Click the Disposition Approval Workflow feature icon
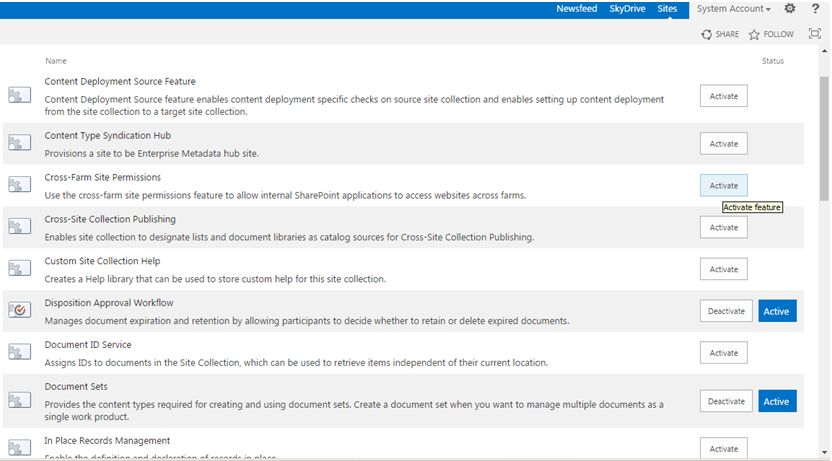 (20, 310)
